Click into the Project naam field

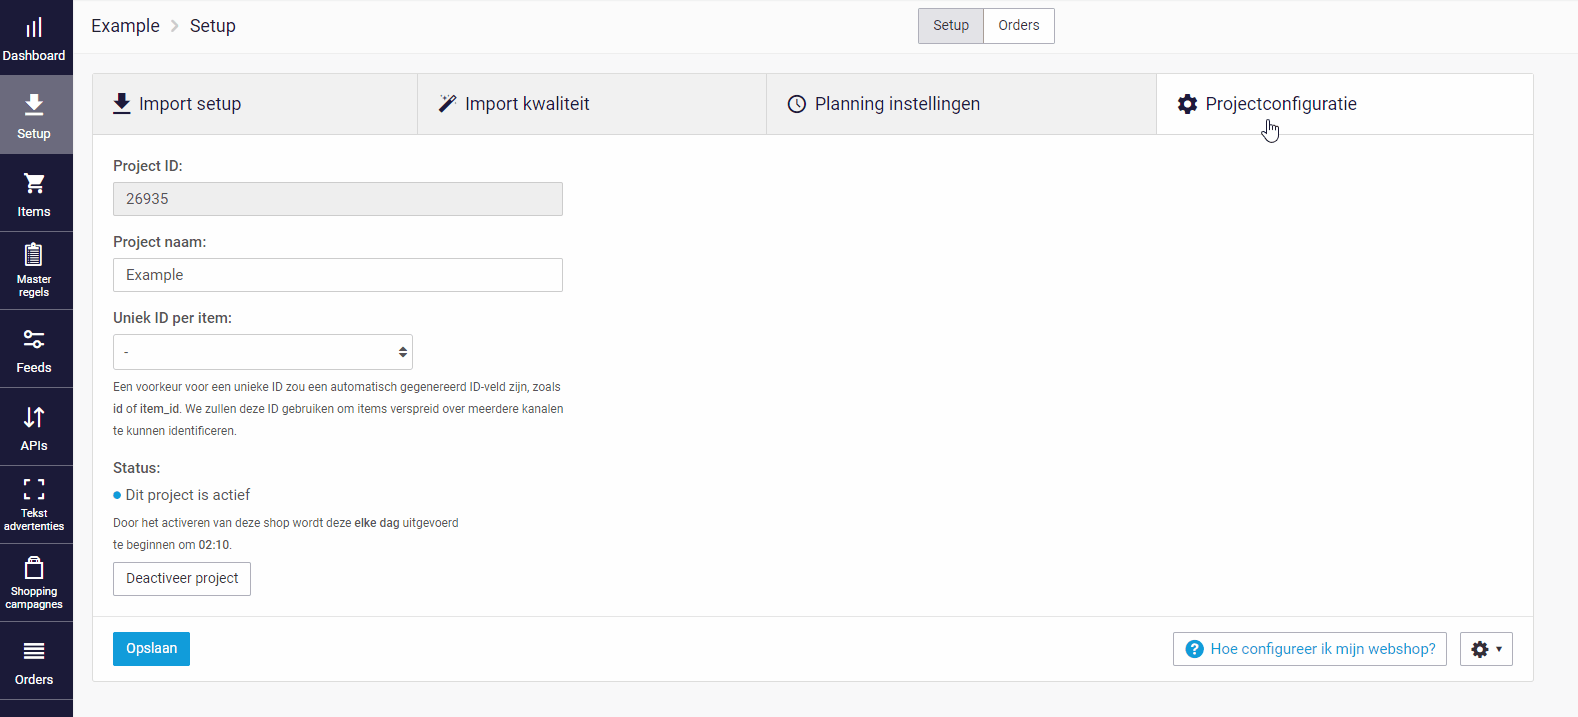(x=338, y=275)
